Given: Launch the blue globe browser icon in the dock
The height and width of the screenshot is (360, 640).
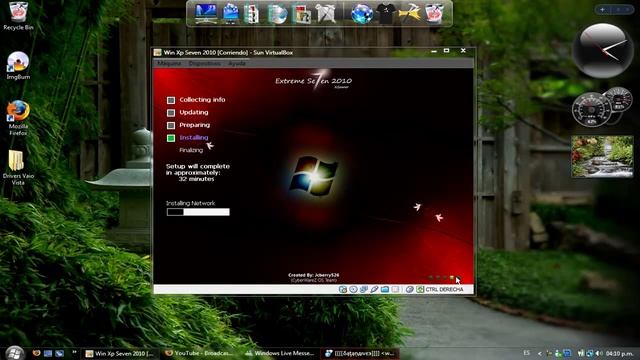Looking at the screenshot, I should [362, 13].
